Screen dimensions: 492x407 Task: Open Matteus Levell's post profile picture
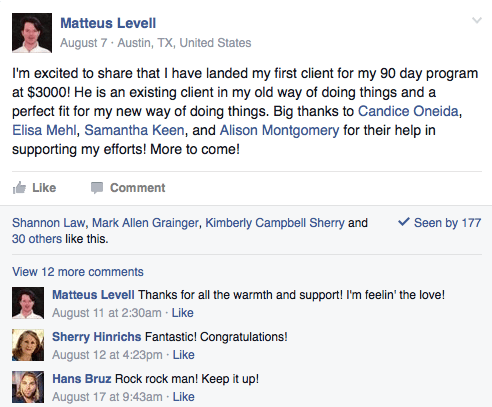[32, 33]
